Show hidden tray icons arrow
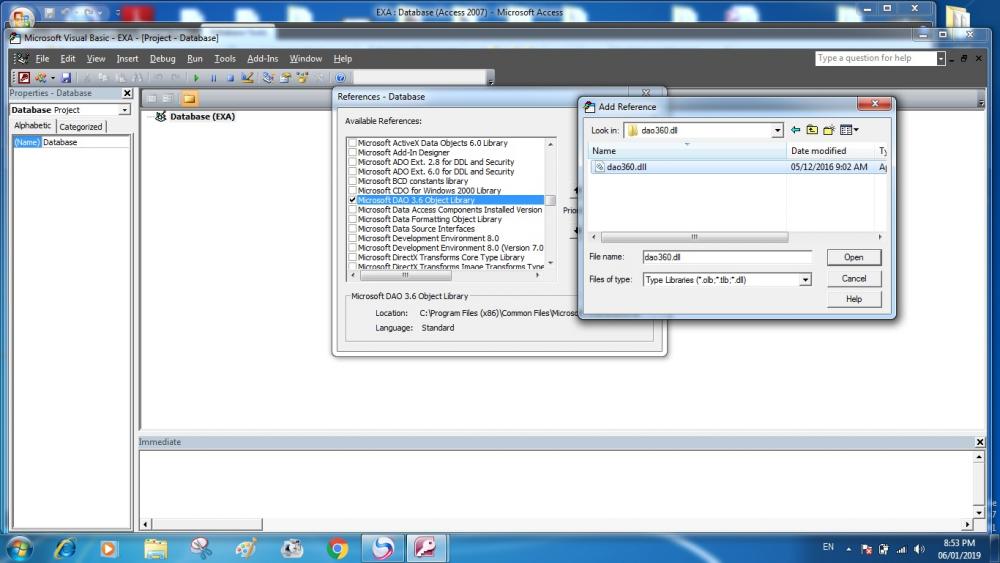Viewport: 1000px width, 563px height. coord(848,549)
